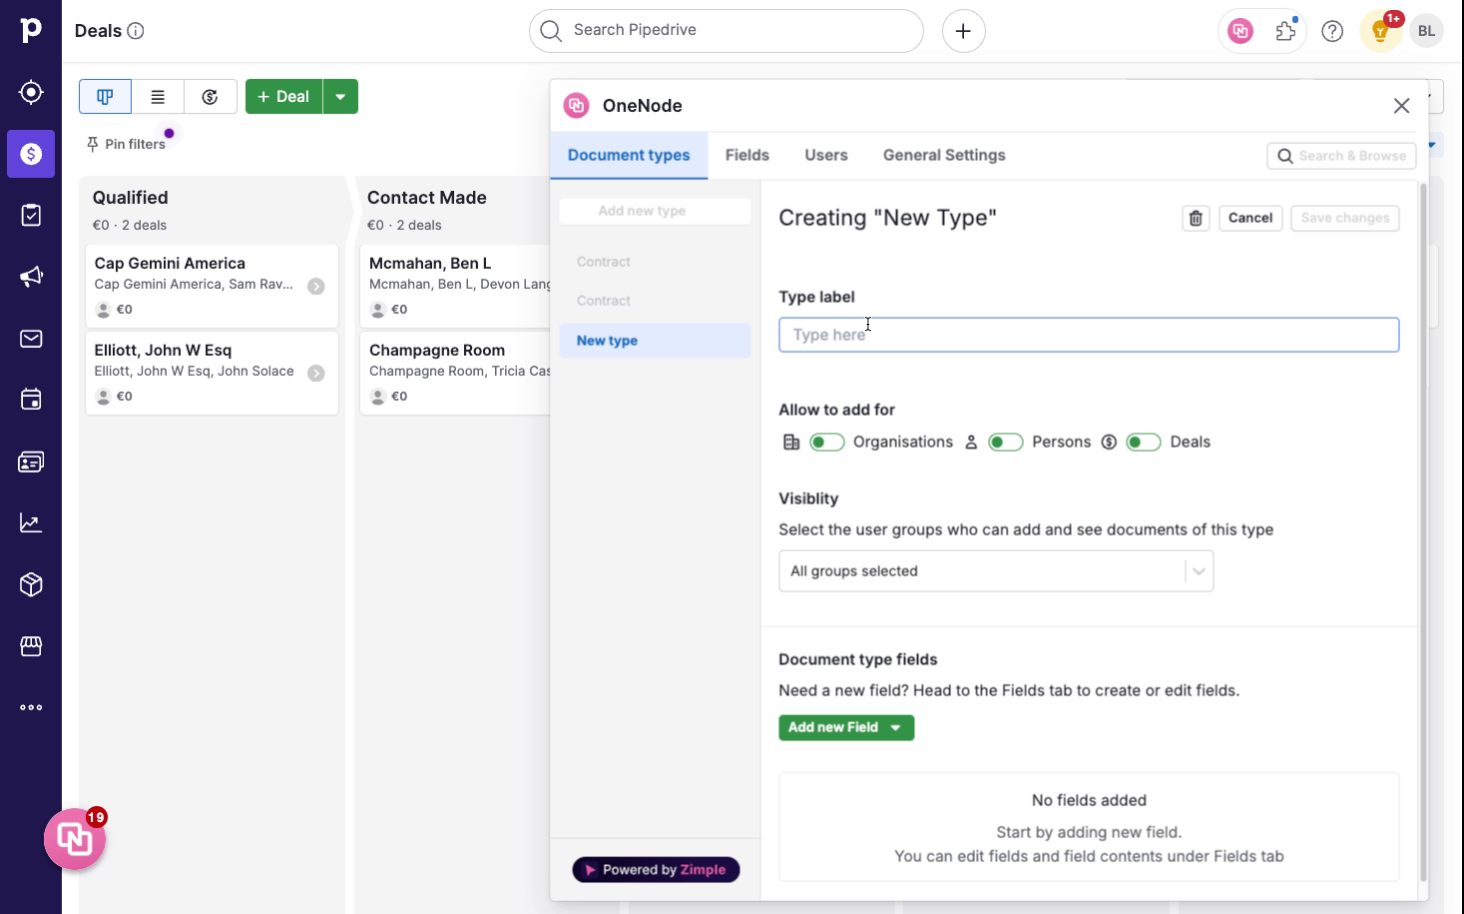
Task: Open Campaigns megaphone icon in sidebar
Action: click(31, 277)
